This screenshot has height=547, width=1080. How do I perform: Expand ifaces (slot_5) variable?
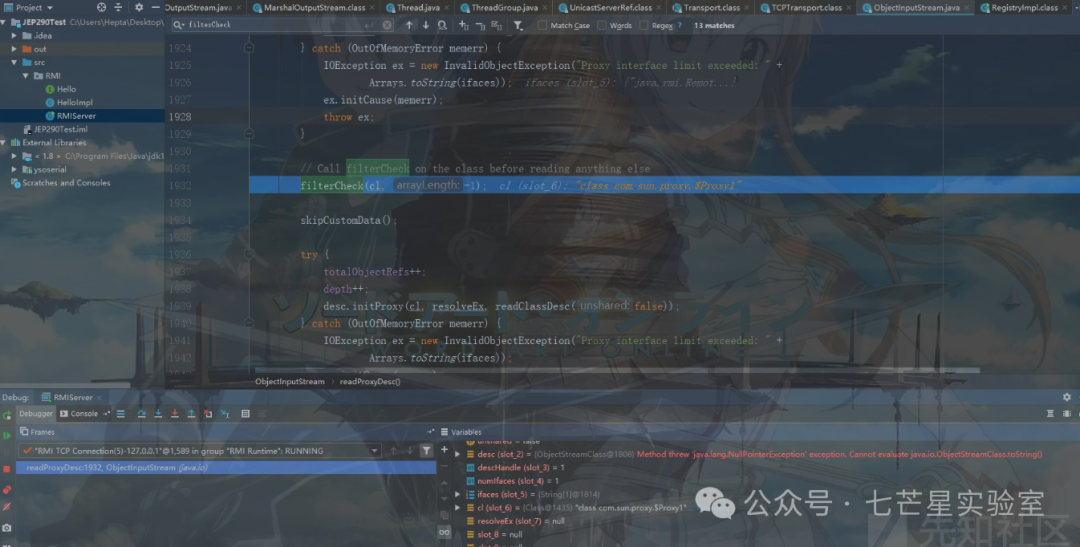[x=457, y=495]
